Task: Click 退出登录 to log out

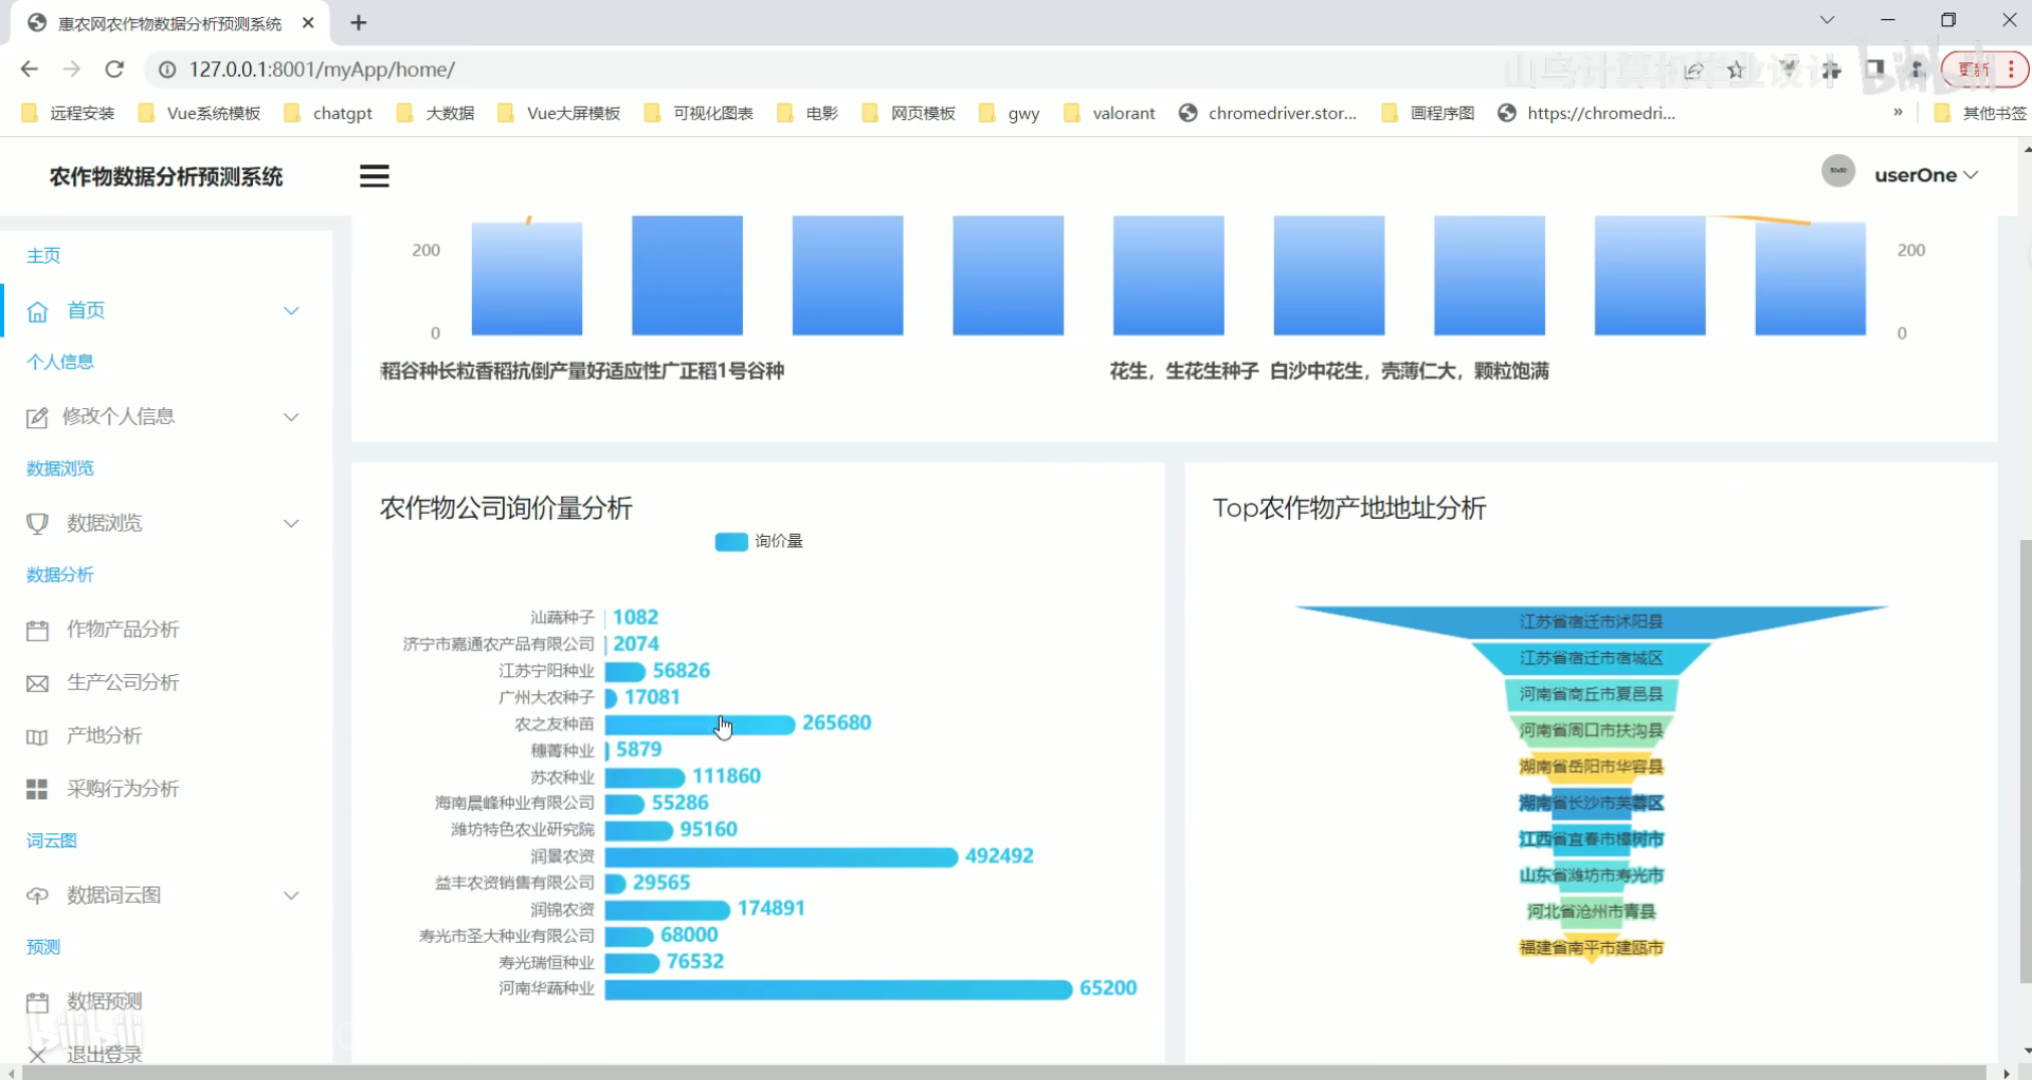Action: [103, 1054]
